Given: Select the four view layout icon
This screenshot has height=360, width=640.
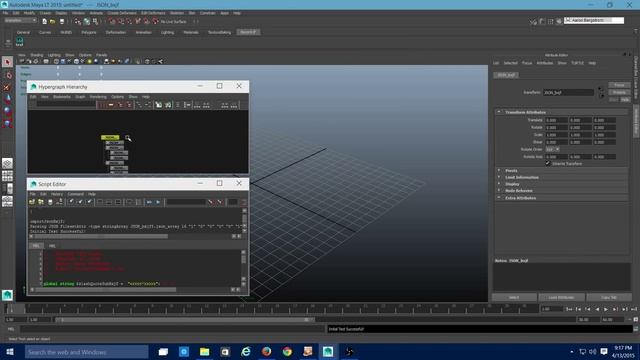Looking at the screenshot, I should (x=7, y=176).
